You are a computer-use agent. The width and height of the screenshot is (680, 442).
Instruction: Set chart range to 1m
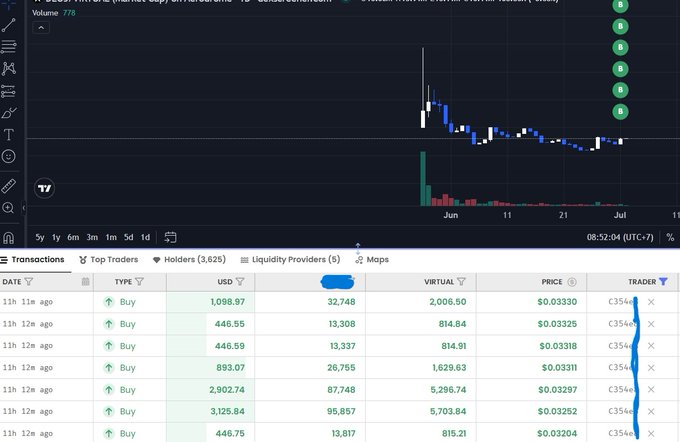tap(111, 237)
